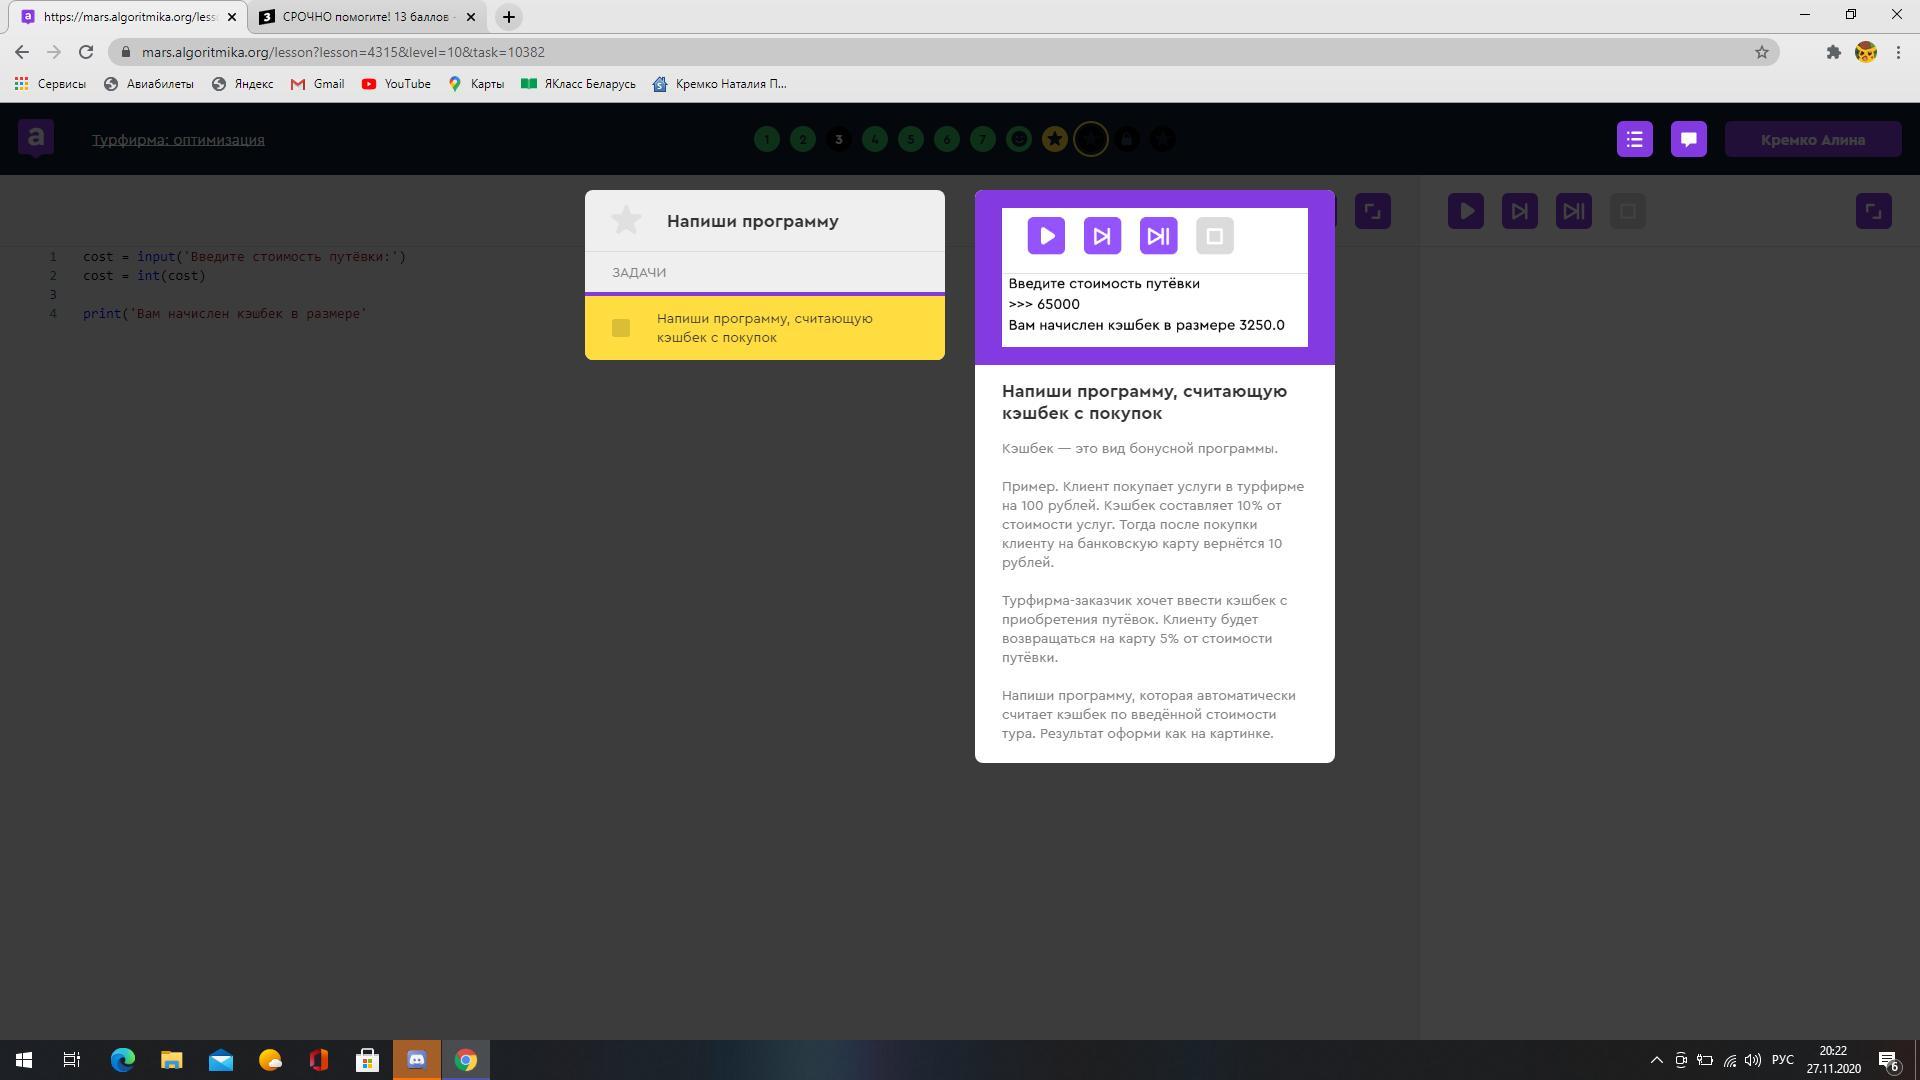This screenshot has width=1920, height=1080.
Task: Check the yellow cashback task checkbox
Action: click(x=621, y=328)
